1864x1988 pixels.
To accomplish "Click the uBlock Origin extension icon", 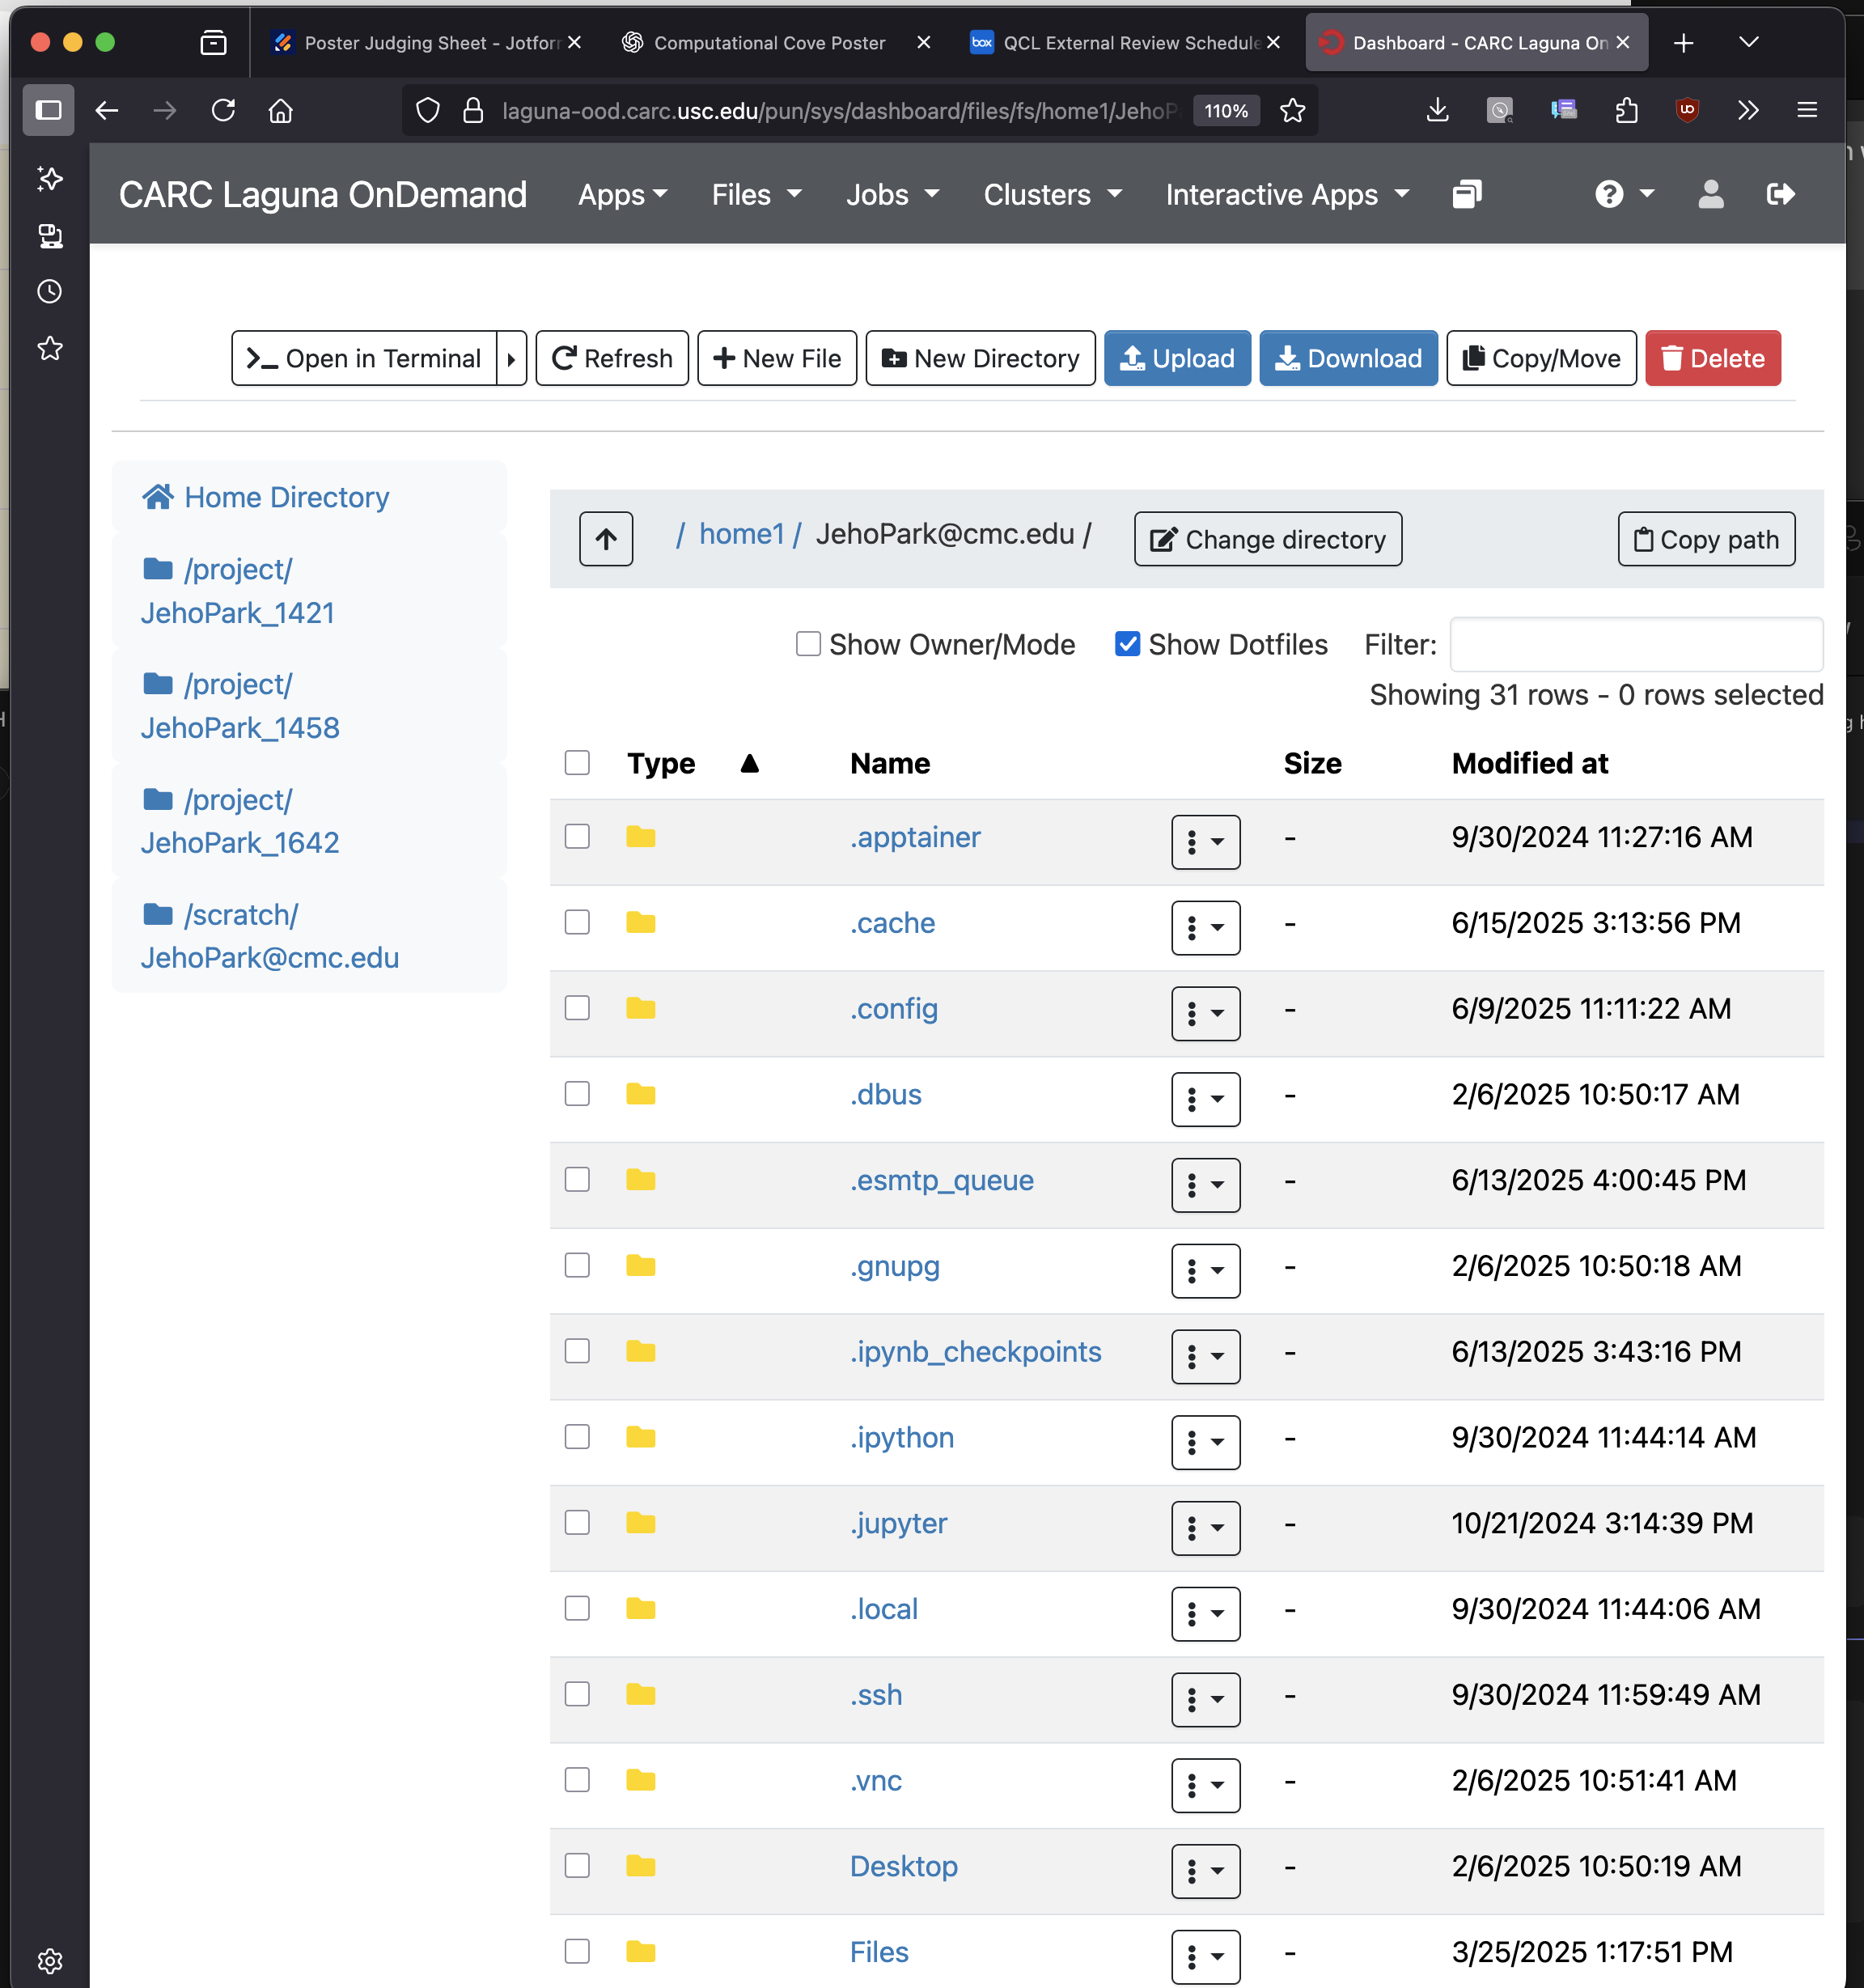I will click(x=1687, y=111).
